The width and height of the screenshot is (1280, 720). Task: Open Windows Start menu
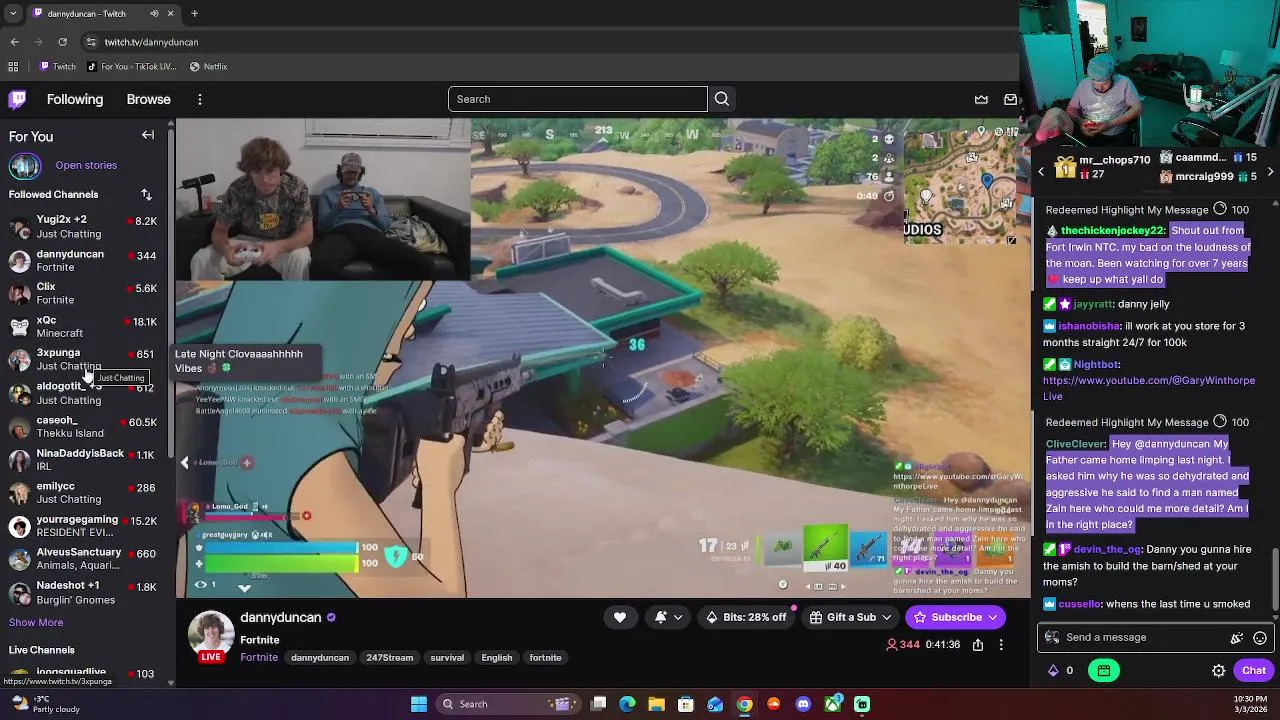click(x=419, y=704)
